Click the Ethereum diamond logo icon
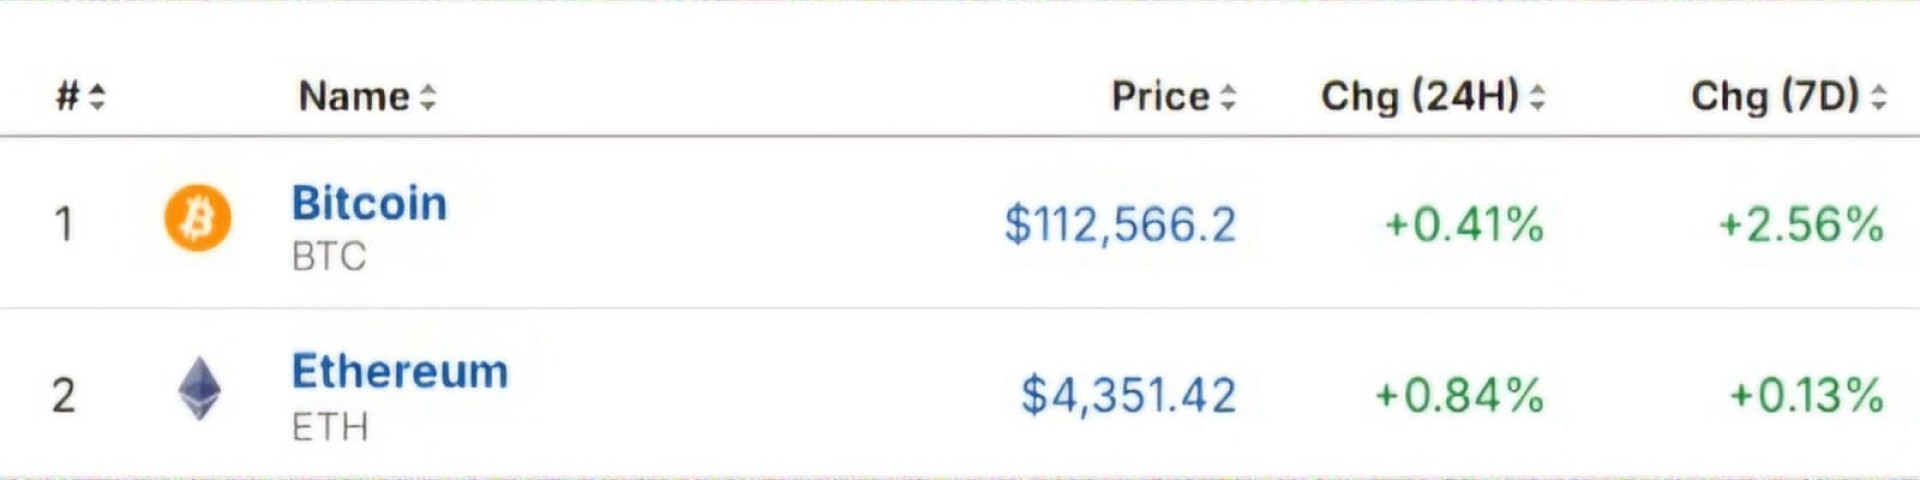Screen dimensions: 1920x480 (199, 389)
